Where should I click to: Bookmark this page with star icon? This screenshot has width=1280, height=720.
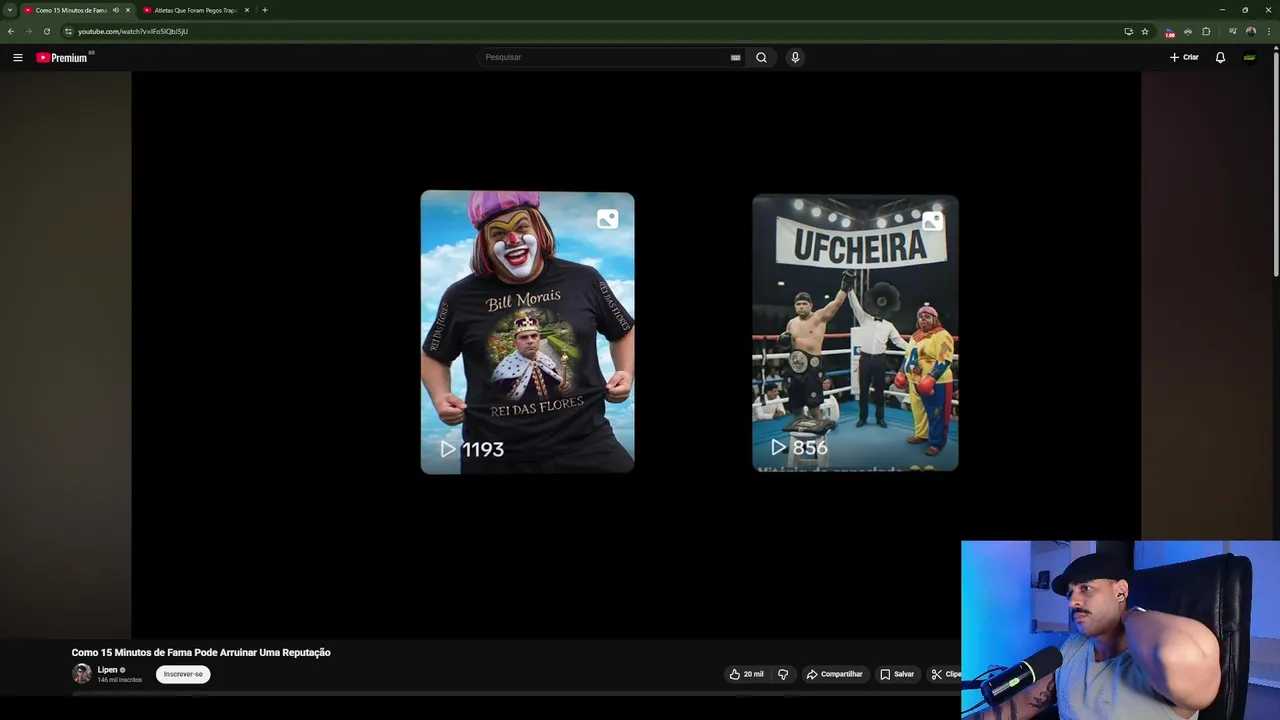[1145, 31]
